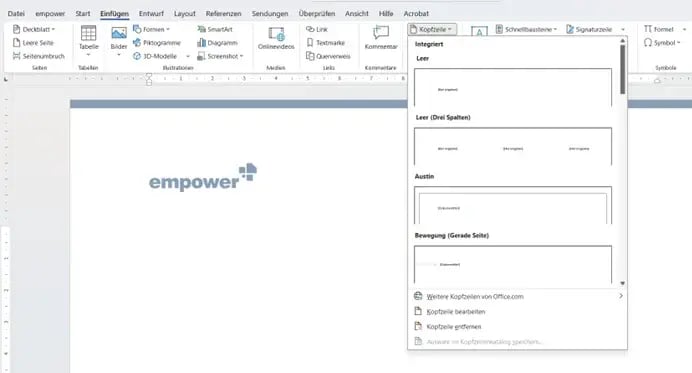Open the Schnellbausteine dropdown

click(x=526, y=29)
